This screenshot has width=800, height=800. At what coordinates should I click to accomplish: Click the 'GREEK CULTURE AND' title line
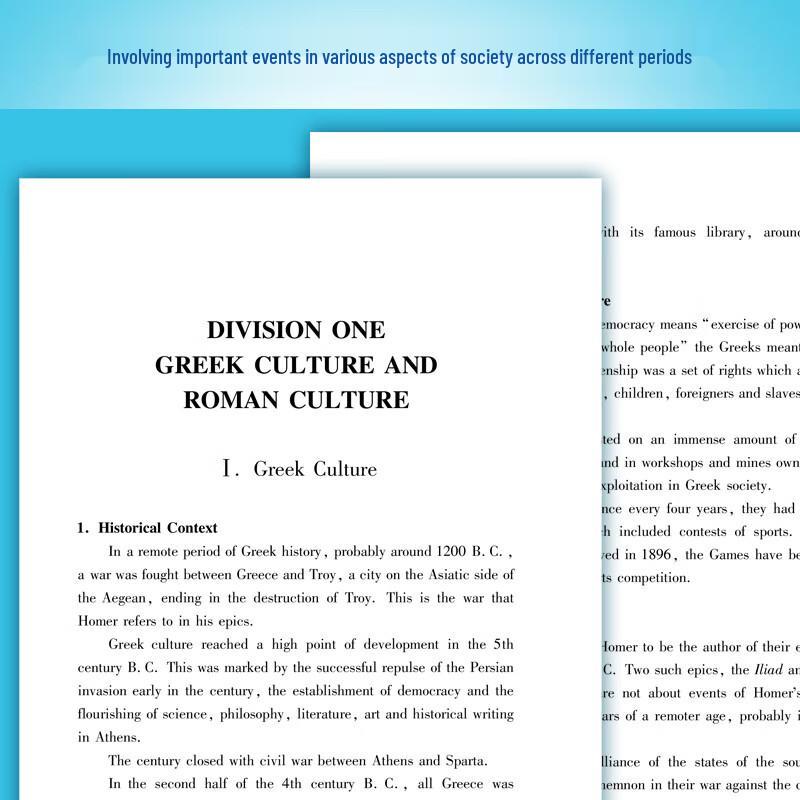pyautogui.click(x=296, y=365)
